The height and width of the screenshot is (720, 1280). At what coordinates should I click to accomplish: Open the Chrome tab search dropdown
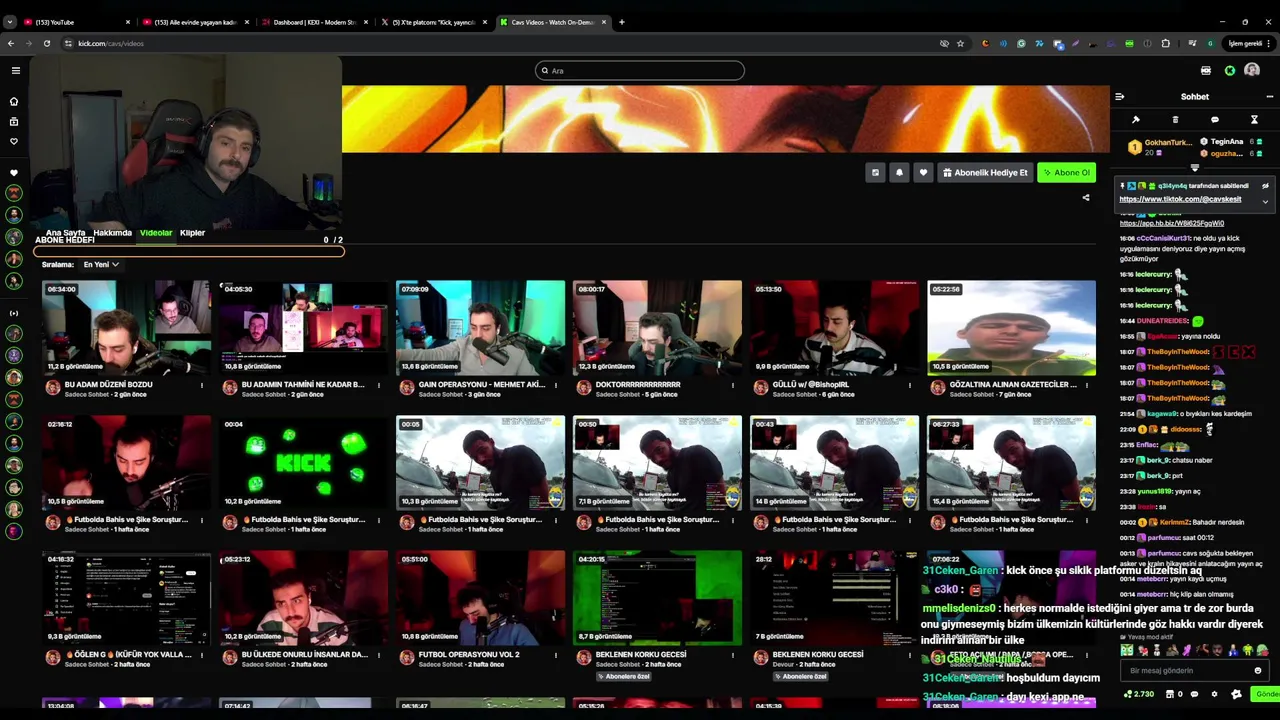click(10, 21)
